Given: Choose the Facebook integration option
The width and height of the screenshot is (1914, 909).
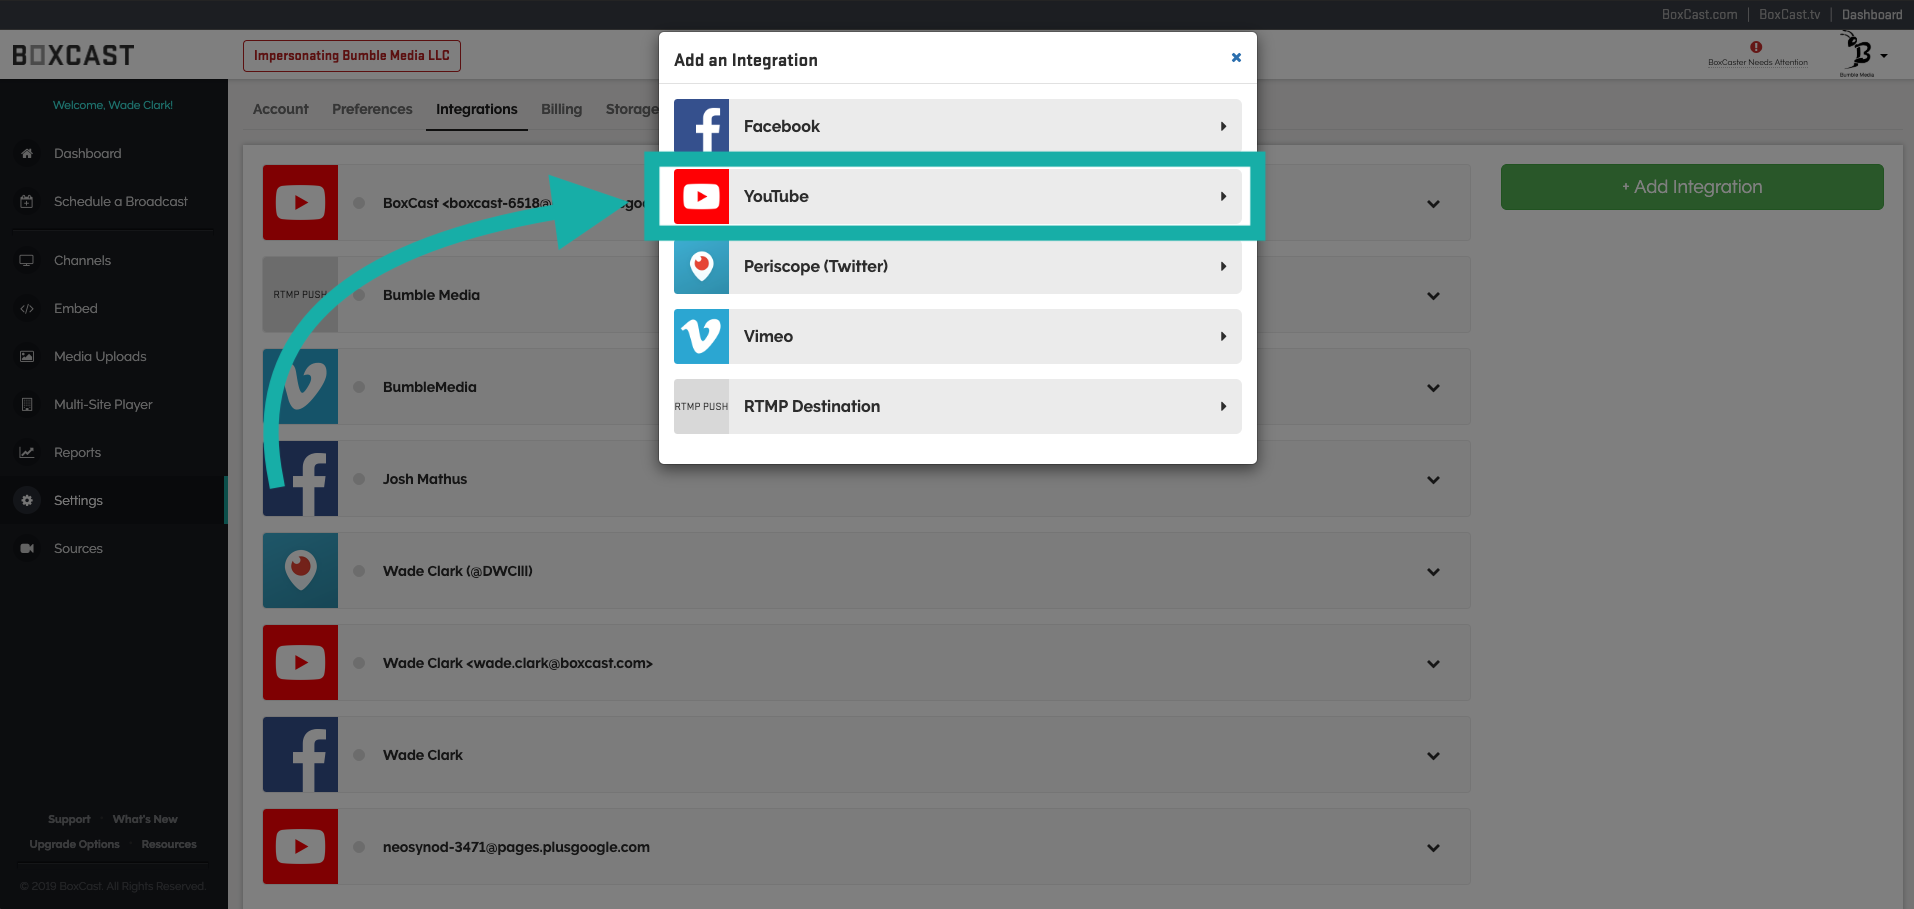Looking at the screenshot, I should [956, 127].
